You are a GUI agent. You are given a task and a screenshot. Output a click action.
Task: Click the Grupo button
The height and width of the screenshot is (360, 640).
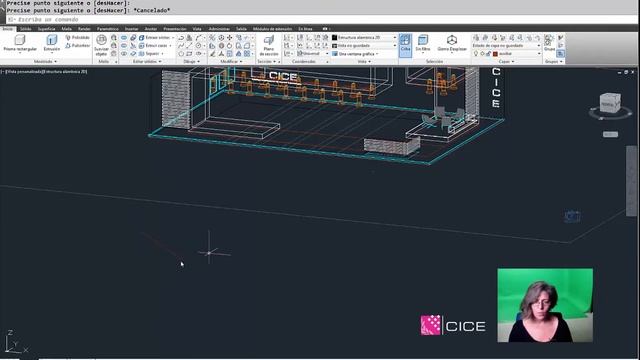click(x=549, y=43)
